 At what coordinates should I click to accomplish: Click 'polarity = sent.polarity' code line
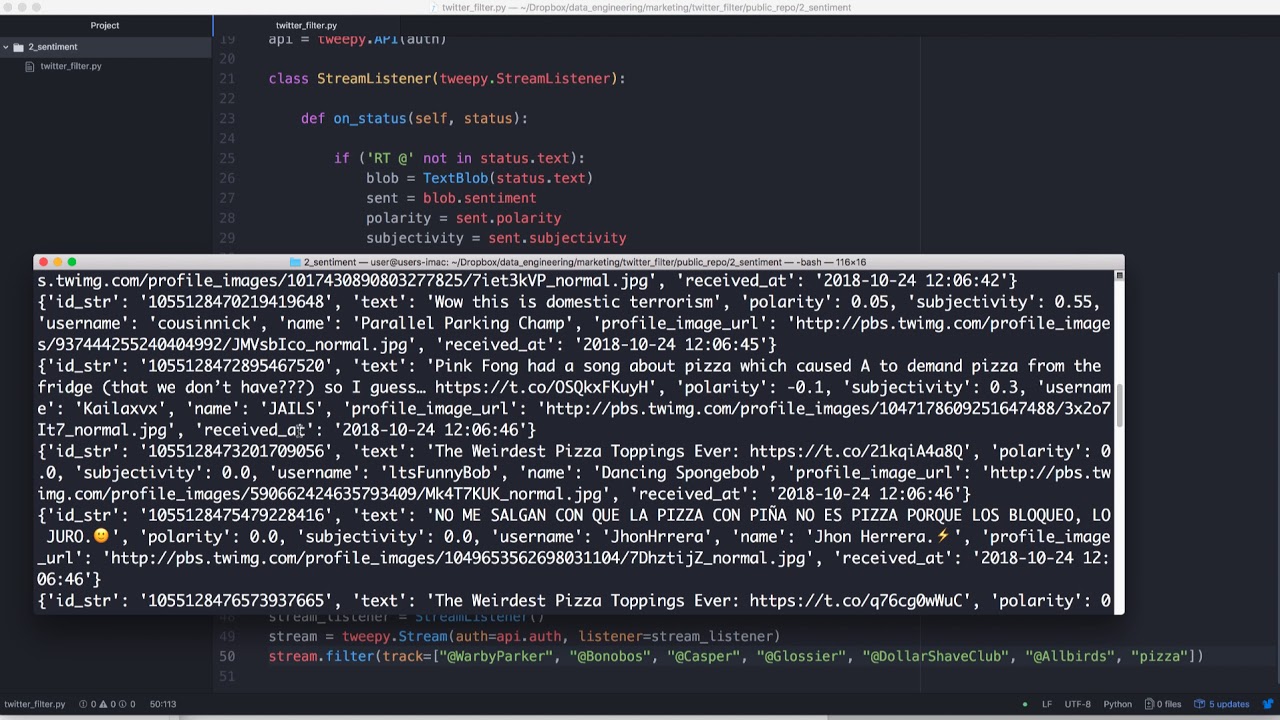point(463,218)
